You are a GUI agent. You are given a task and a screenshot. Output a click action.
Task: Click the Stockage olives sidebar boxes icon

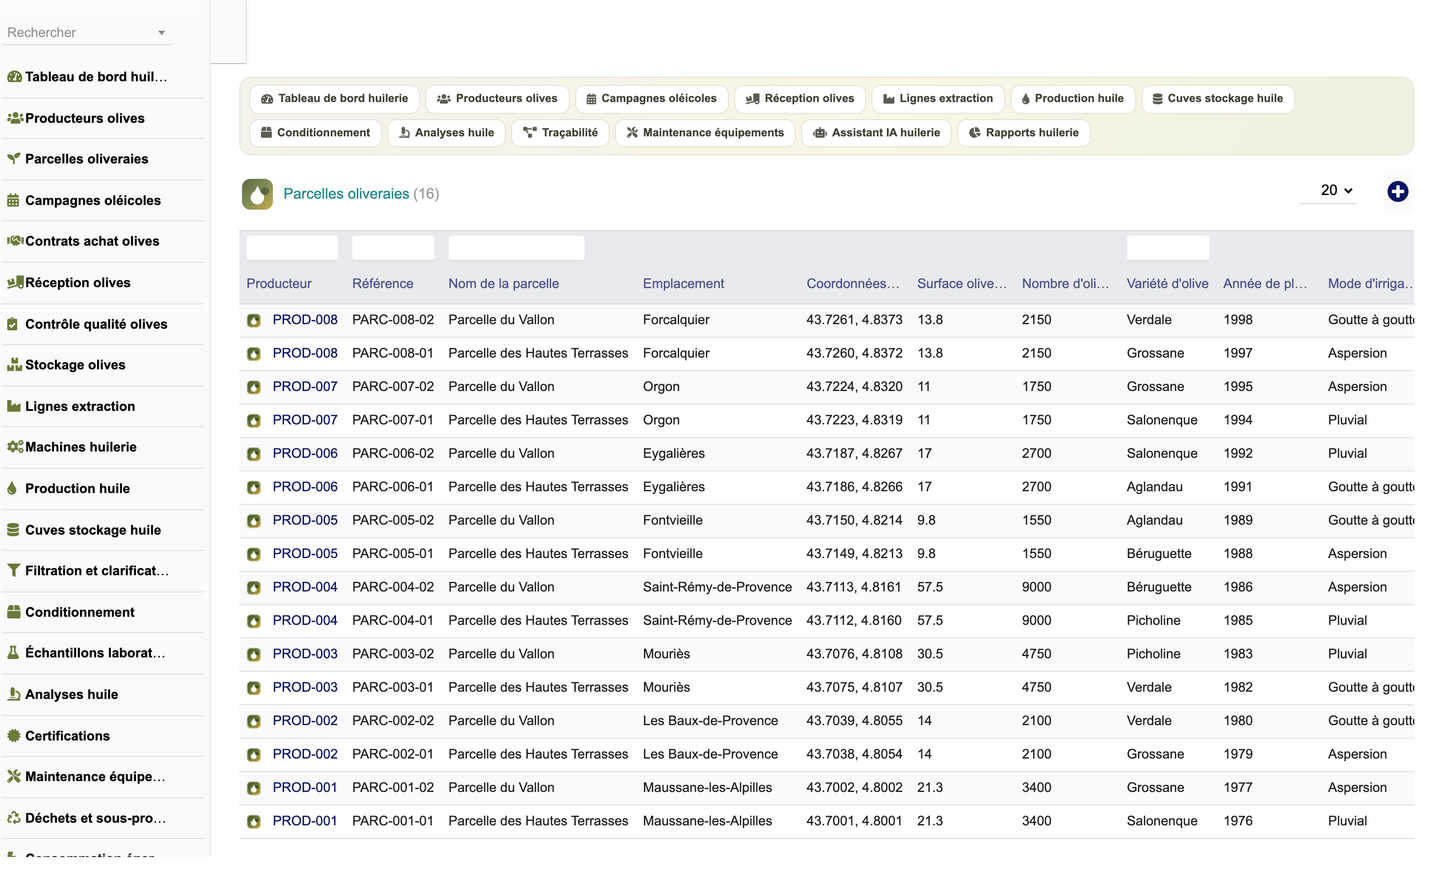[x=14, y=365]
